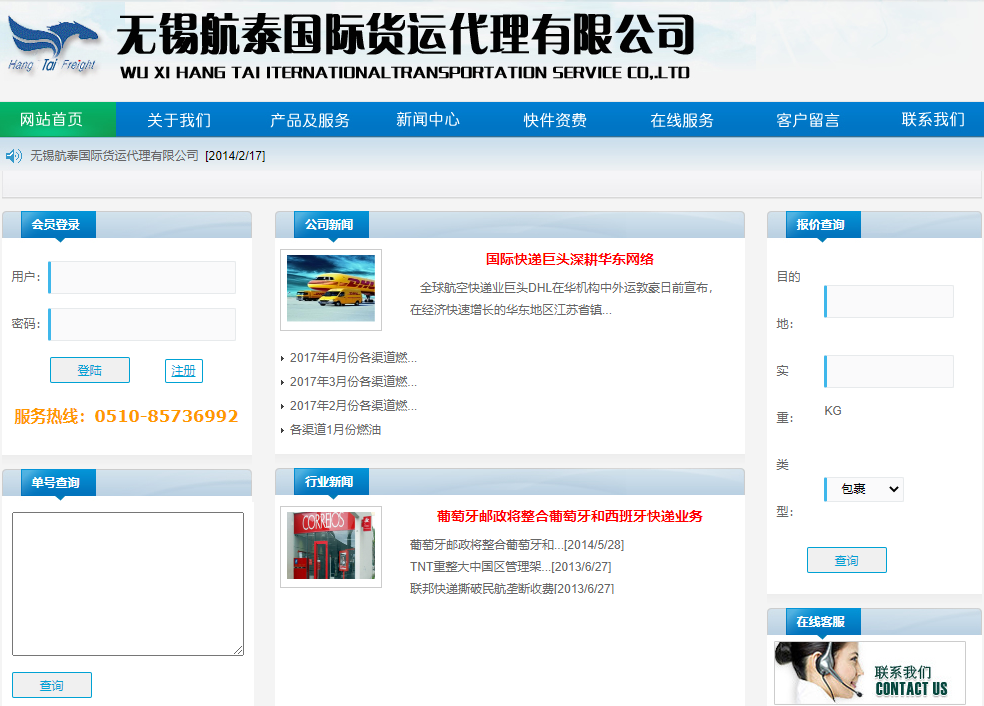
Task: Click inside the 用户 username field
Action: click(x=141, y=278)
